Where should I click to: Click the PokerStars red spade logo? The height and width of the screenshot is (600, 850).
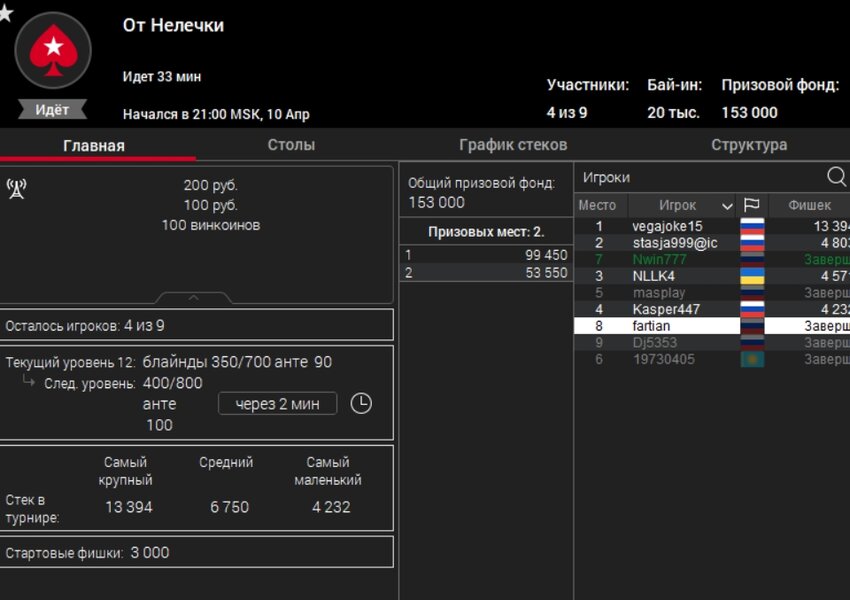(x=53, y=51)
